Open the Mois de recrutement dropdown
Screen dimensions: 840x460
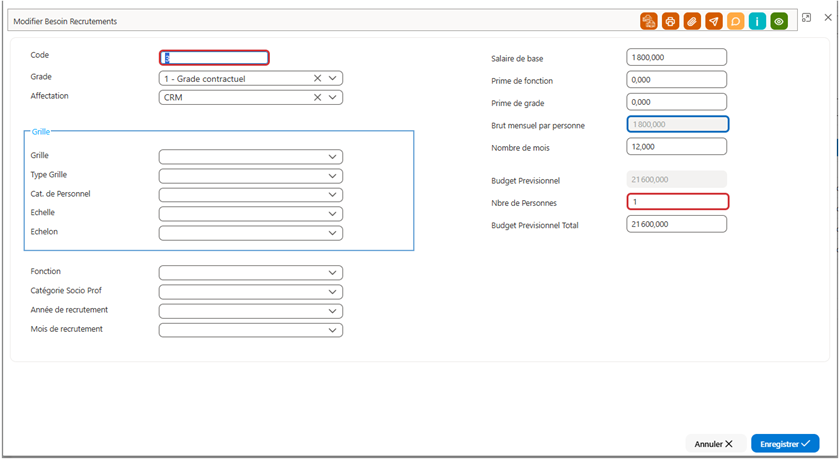pyautogui.click(x=251, y=330)
